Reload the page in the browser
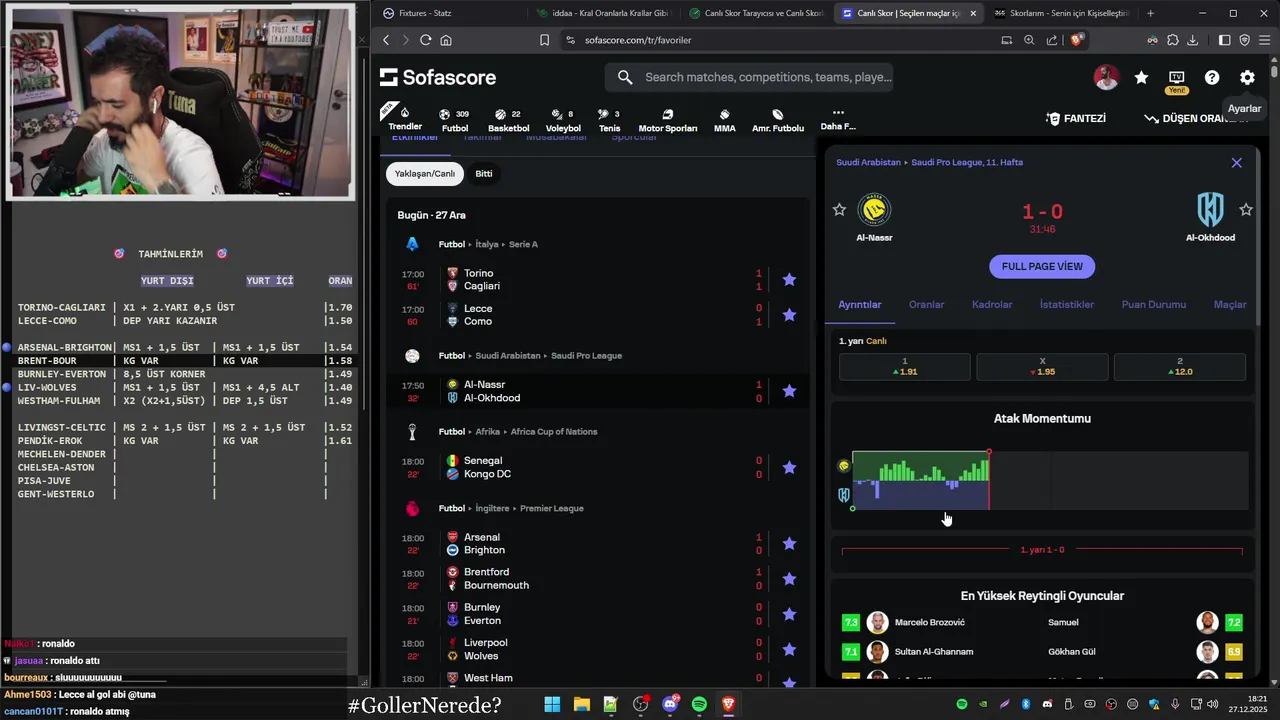Viewport: 1280px width, 720px height. 426,40
